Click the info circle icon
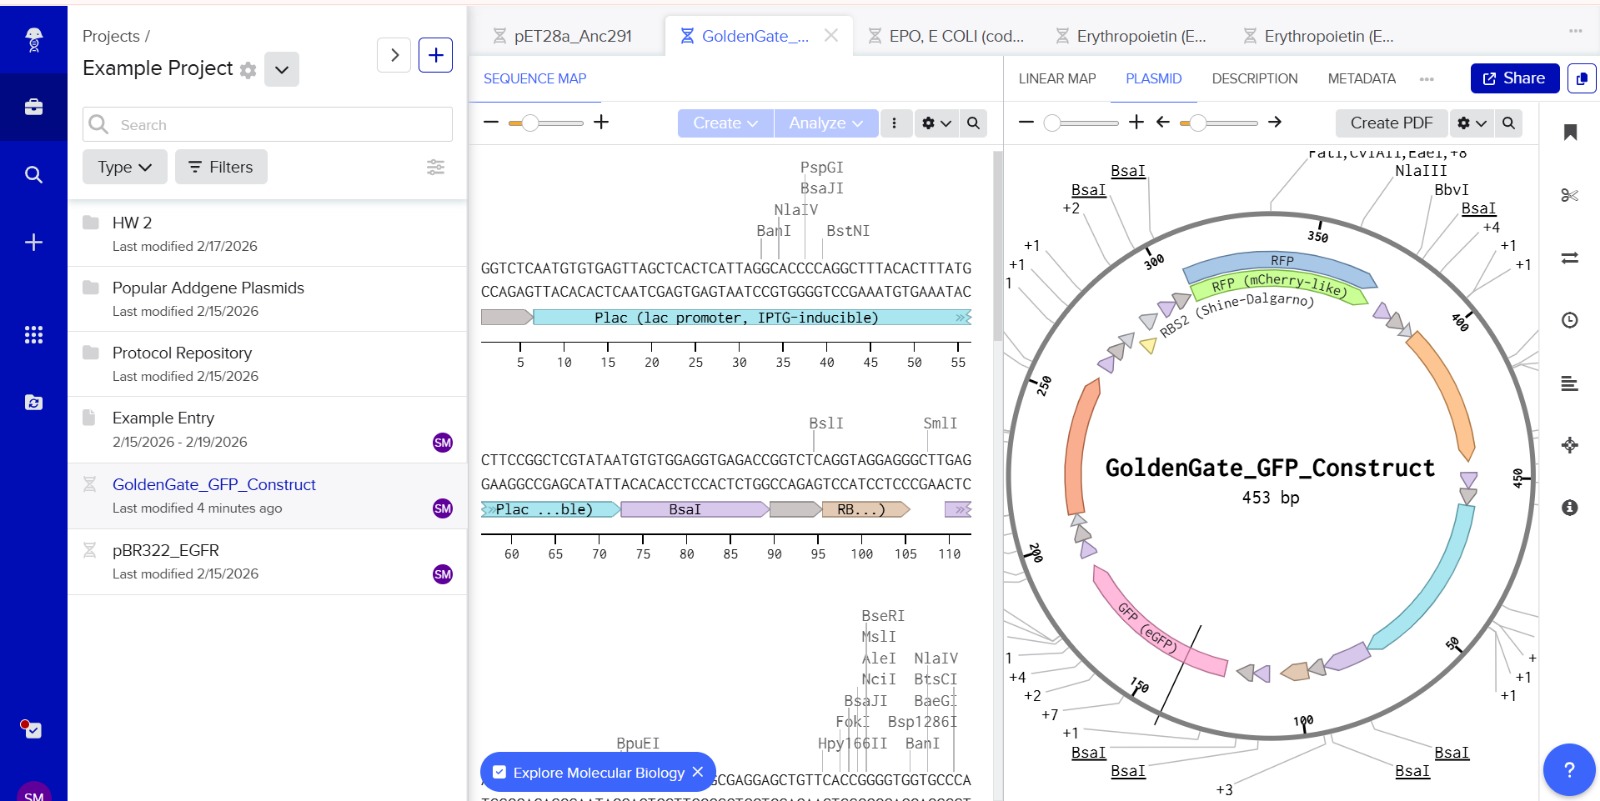The image size is (1600, 801). (x=1570, y=508)
